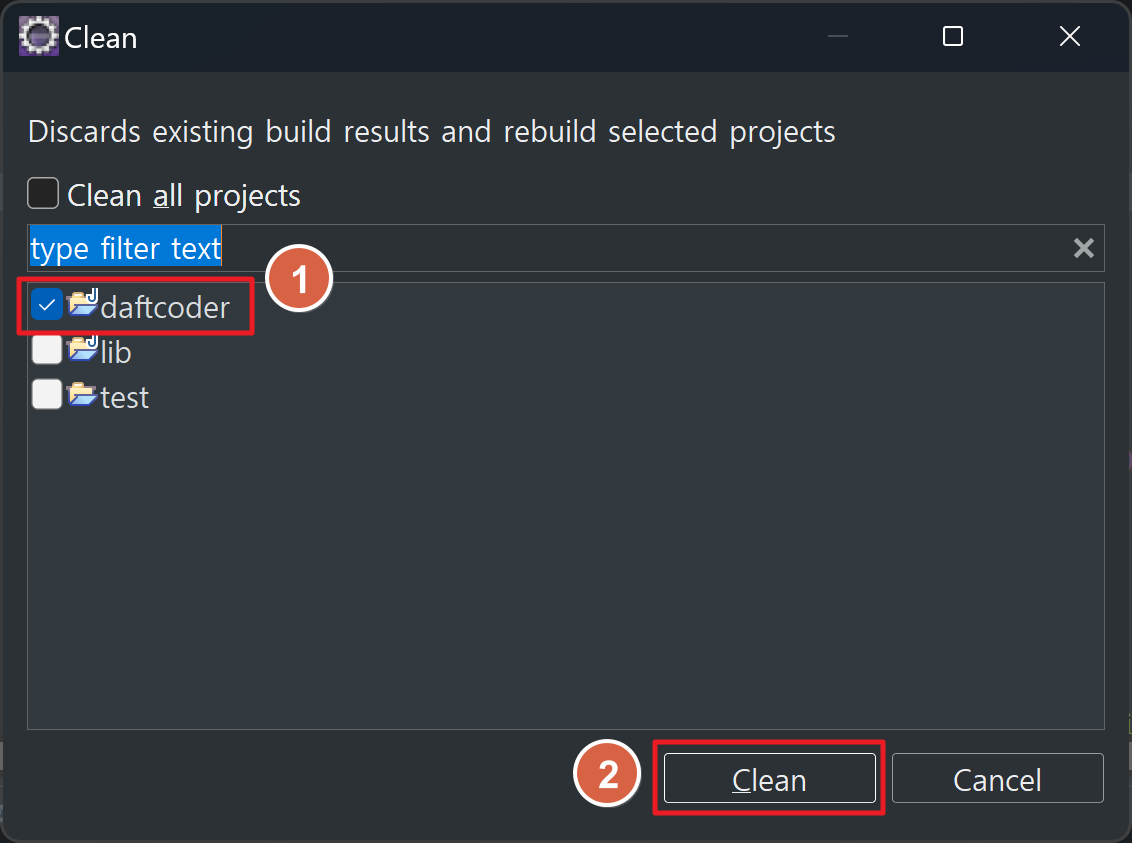Viewport: 1132px width, 843px height.
Task: Click the daftcoder Java project folder icon
Action: coord(83,305)
